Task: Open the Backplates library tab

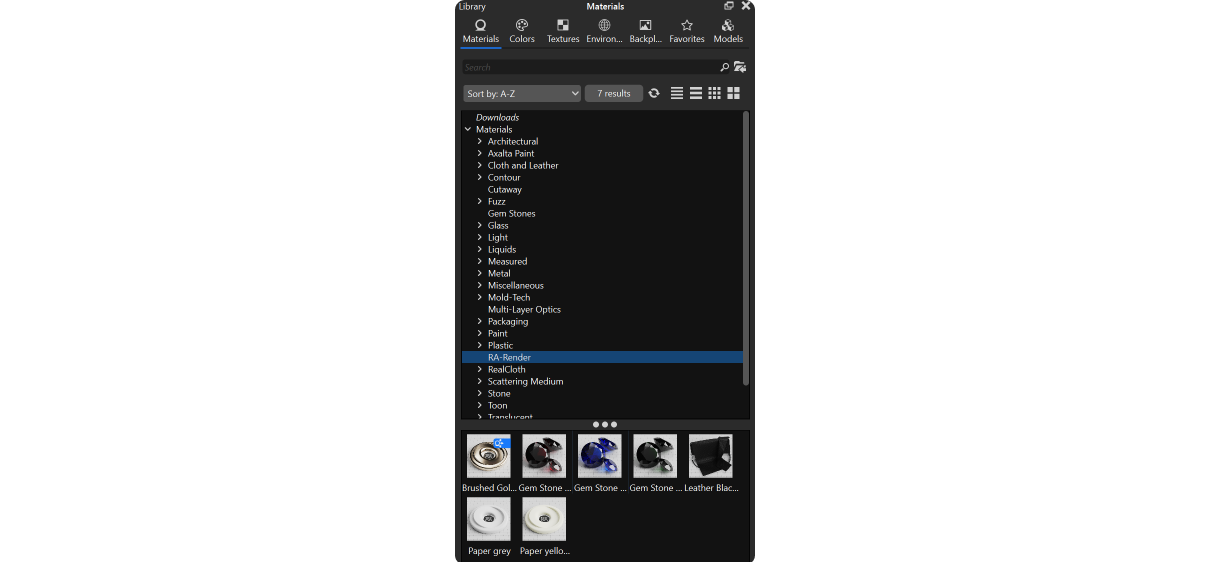Action: pos(645,31)
